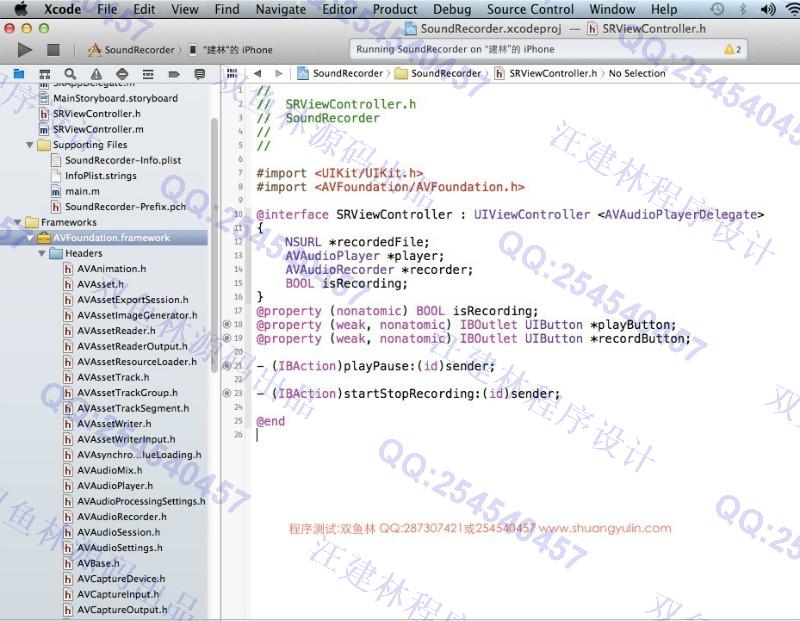Viewport: 800px width, 621px height.
Task: Click the playPause action connection circle
Action: pos(227,365)
